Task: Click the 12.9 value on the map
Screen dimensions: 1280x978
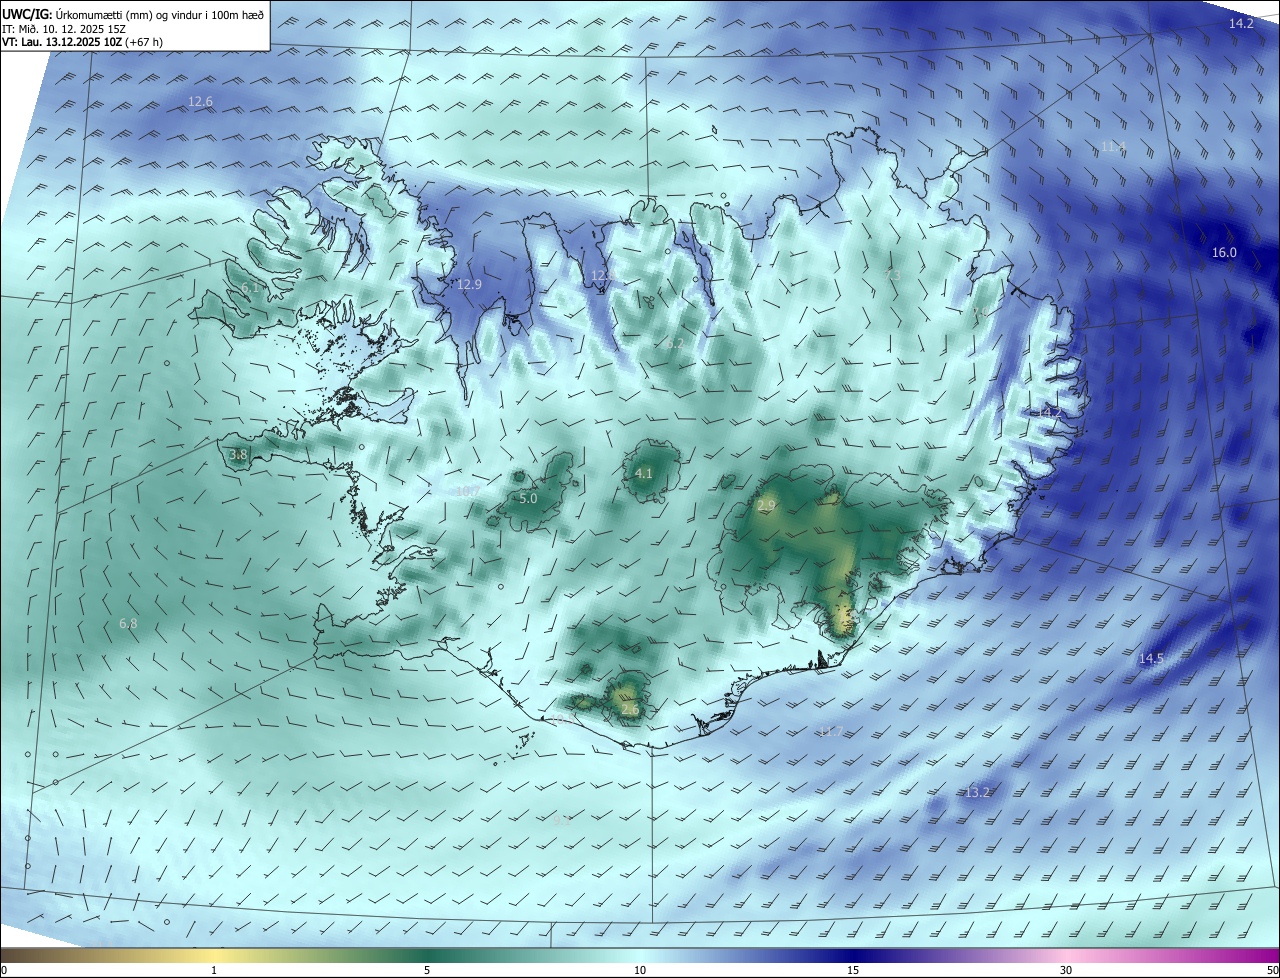Action: click(x=469, y=285)
